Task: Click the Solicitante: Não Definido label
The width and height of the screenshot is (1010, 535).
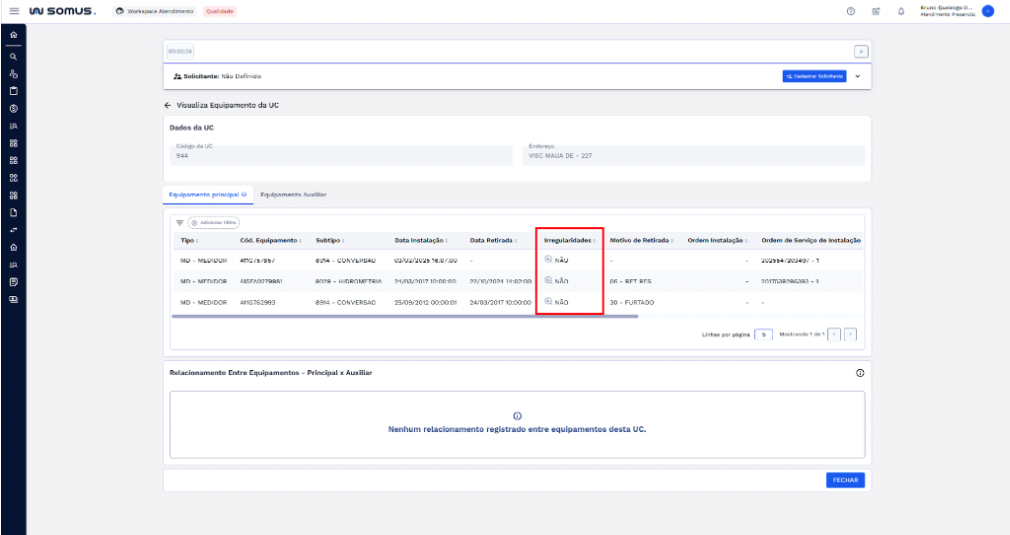Action: point(218,77)
